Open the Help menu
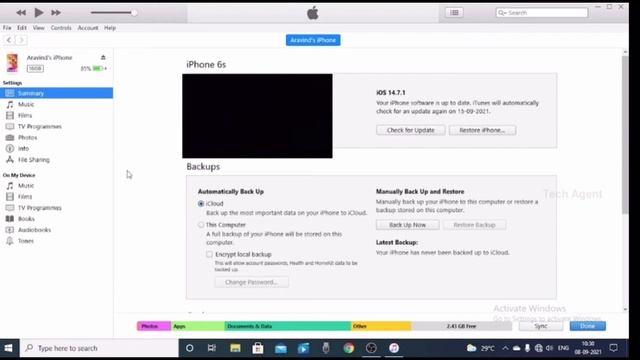The width and height of the screenshot is (640, 360). point(110,28)
